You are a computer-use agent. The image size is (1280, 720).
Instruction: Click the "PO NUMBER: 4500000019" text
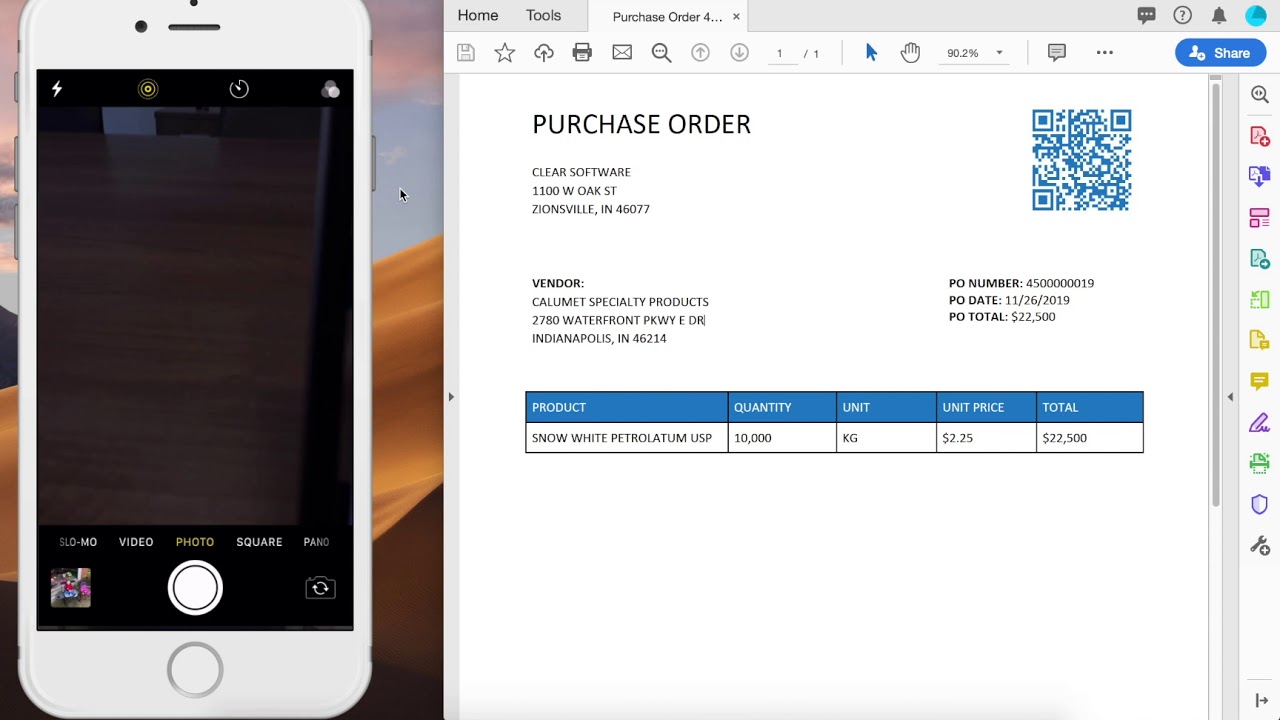[1021, 283]
